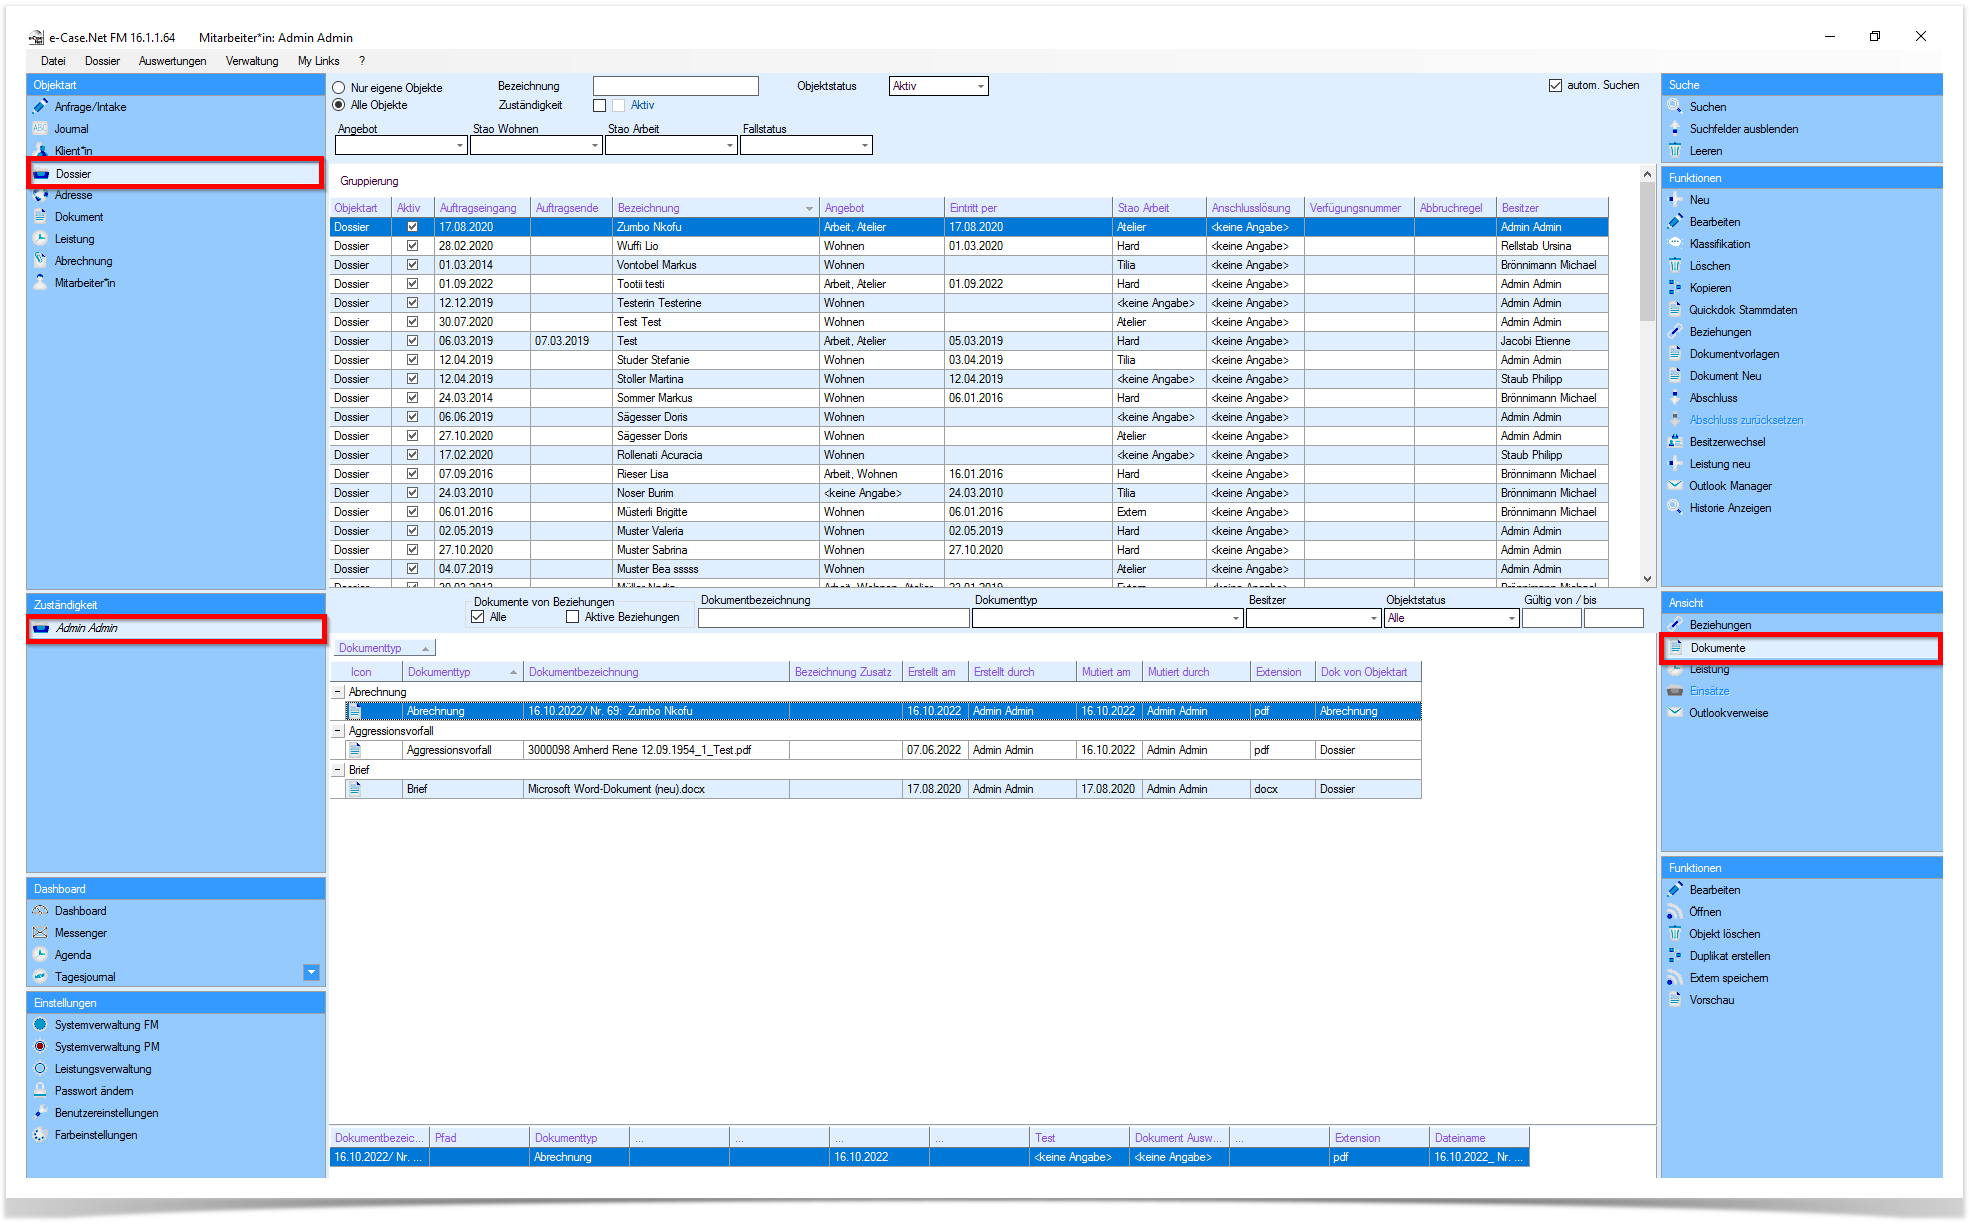The image size is (1977, 1227).
Task: Toggle first Zuständigkeit checkbox
Action: (x=600, y=105)
